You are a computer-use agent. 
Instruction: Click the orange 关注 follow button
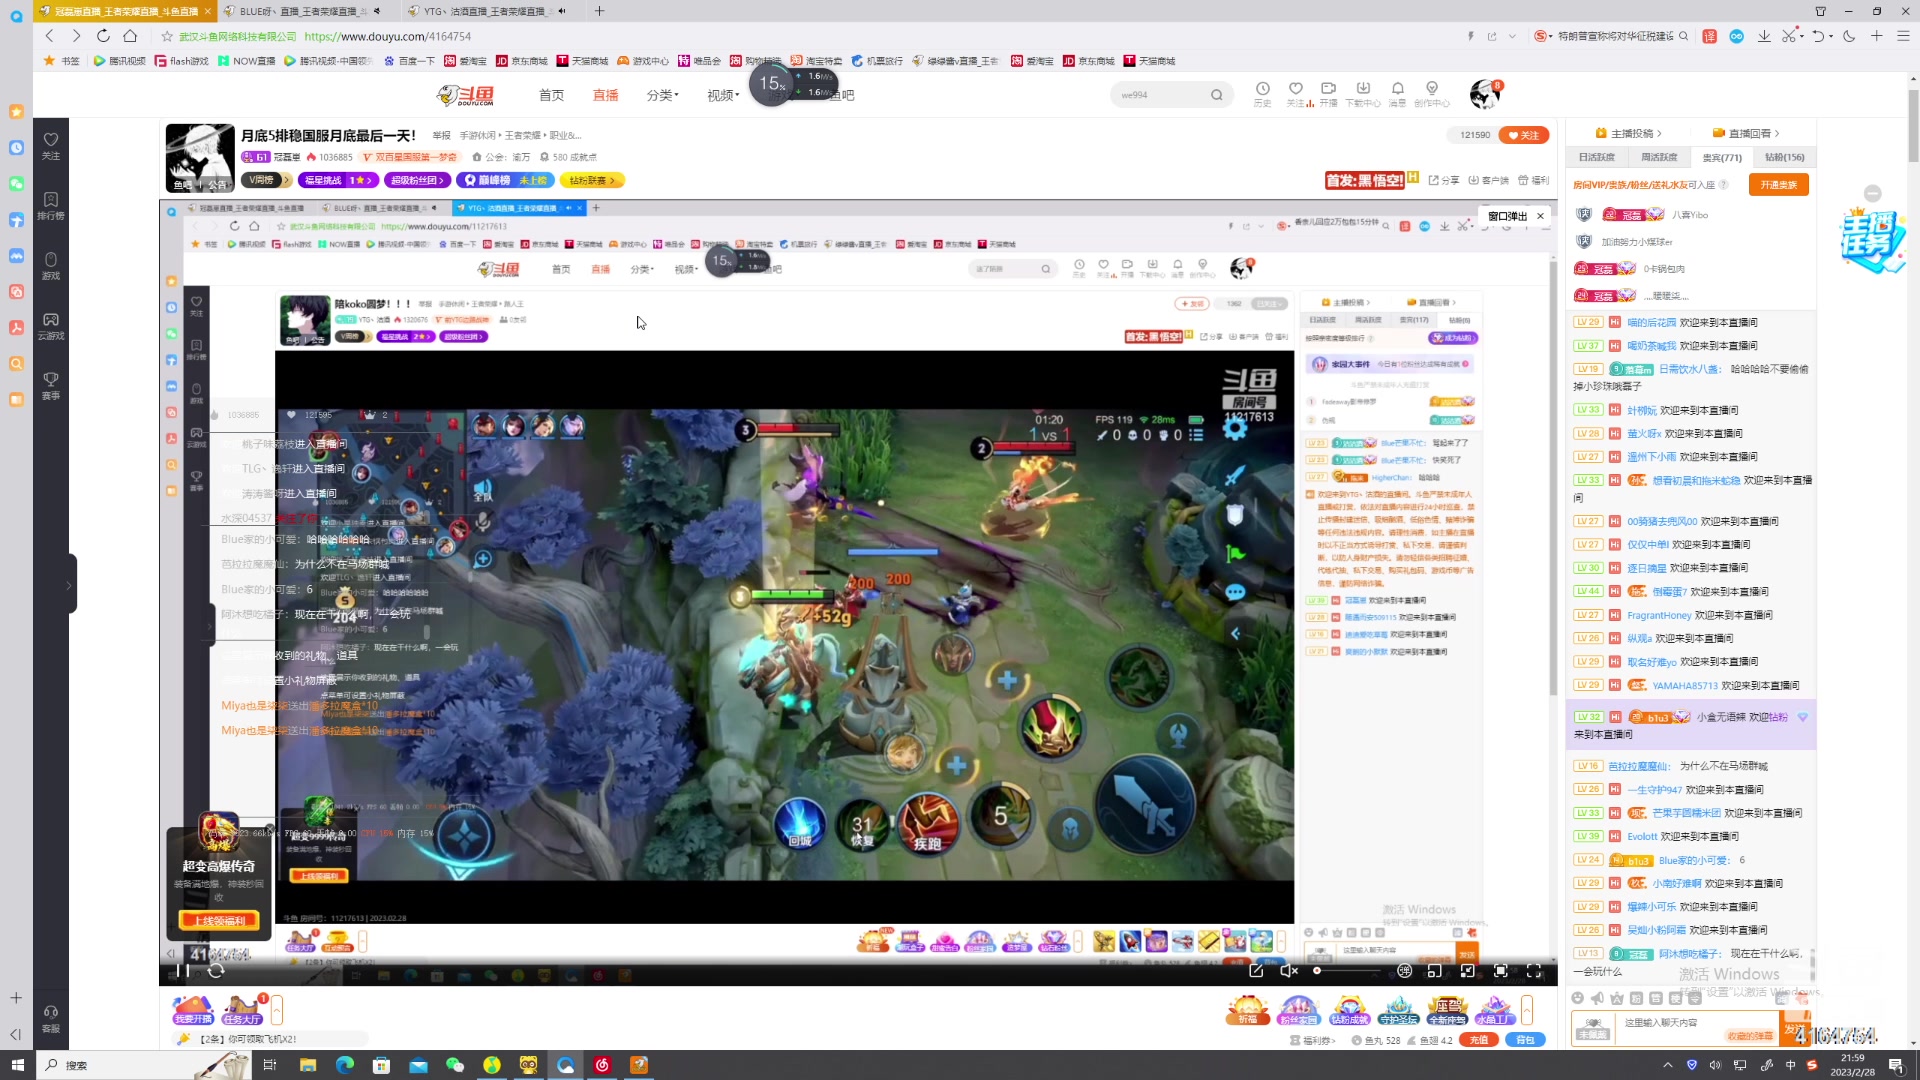click(1524, 135)
